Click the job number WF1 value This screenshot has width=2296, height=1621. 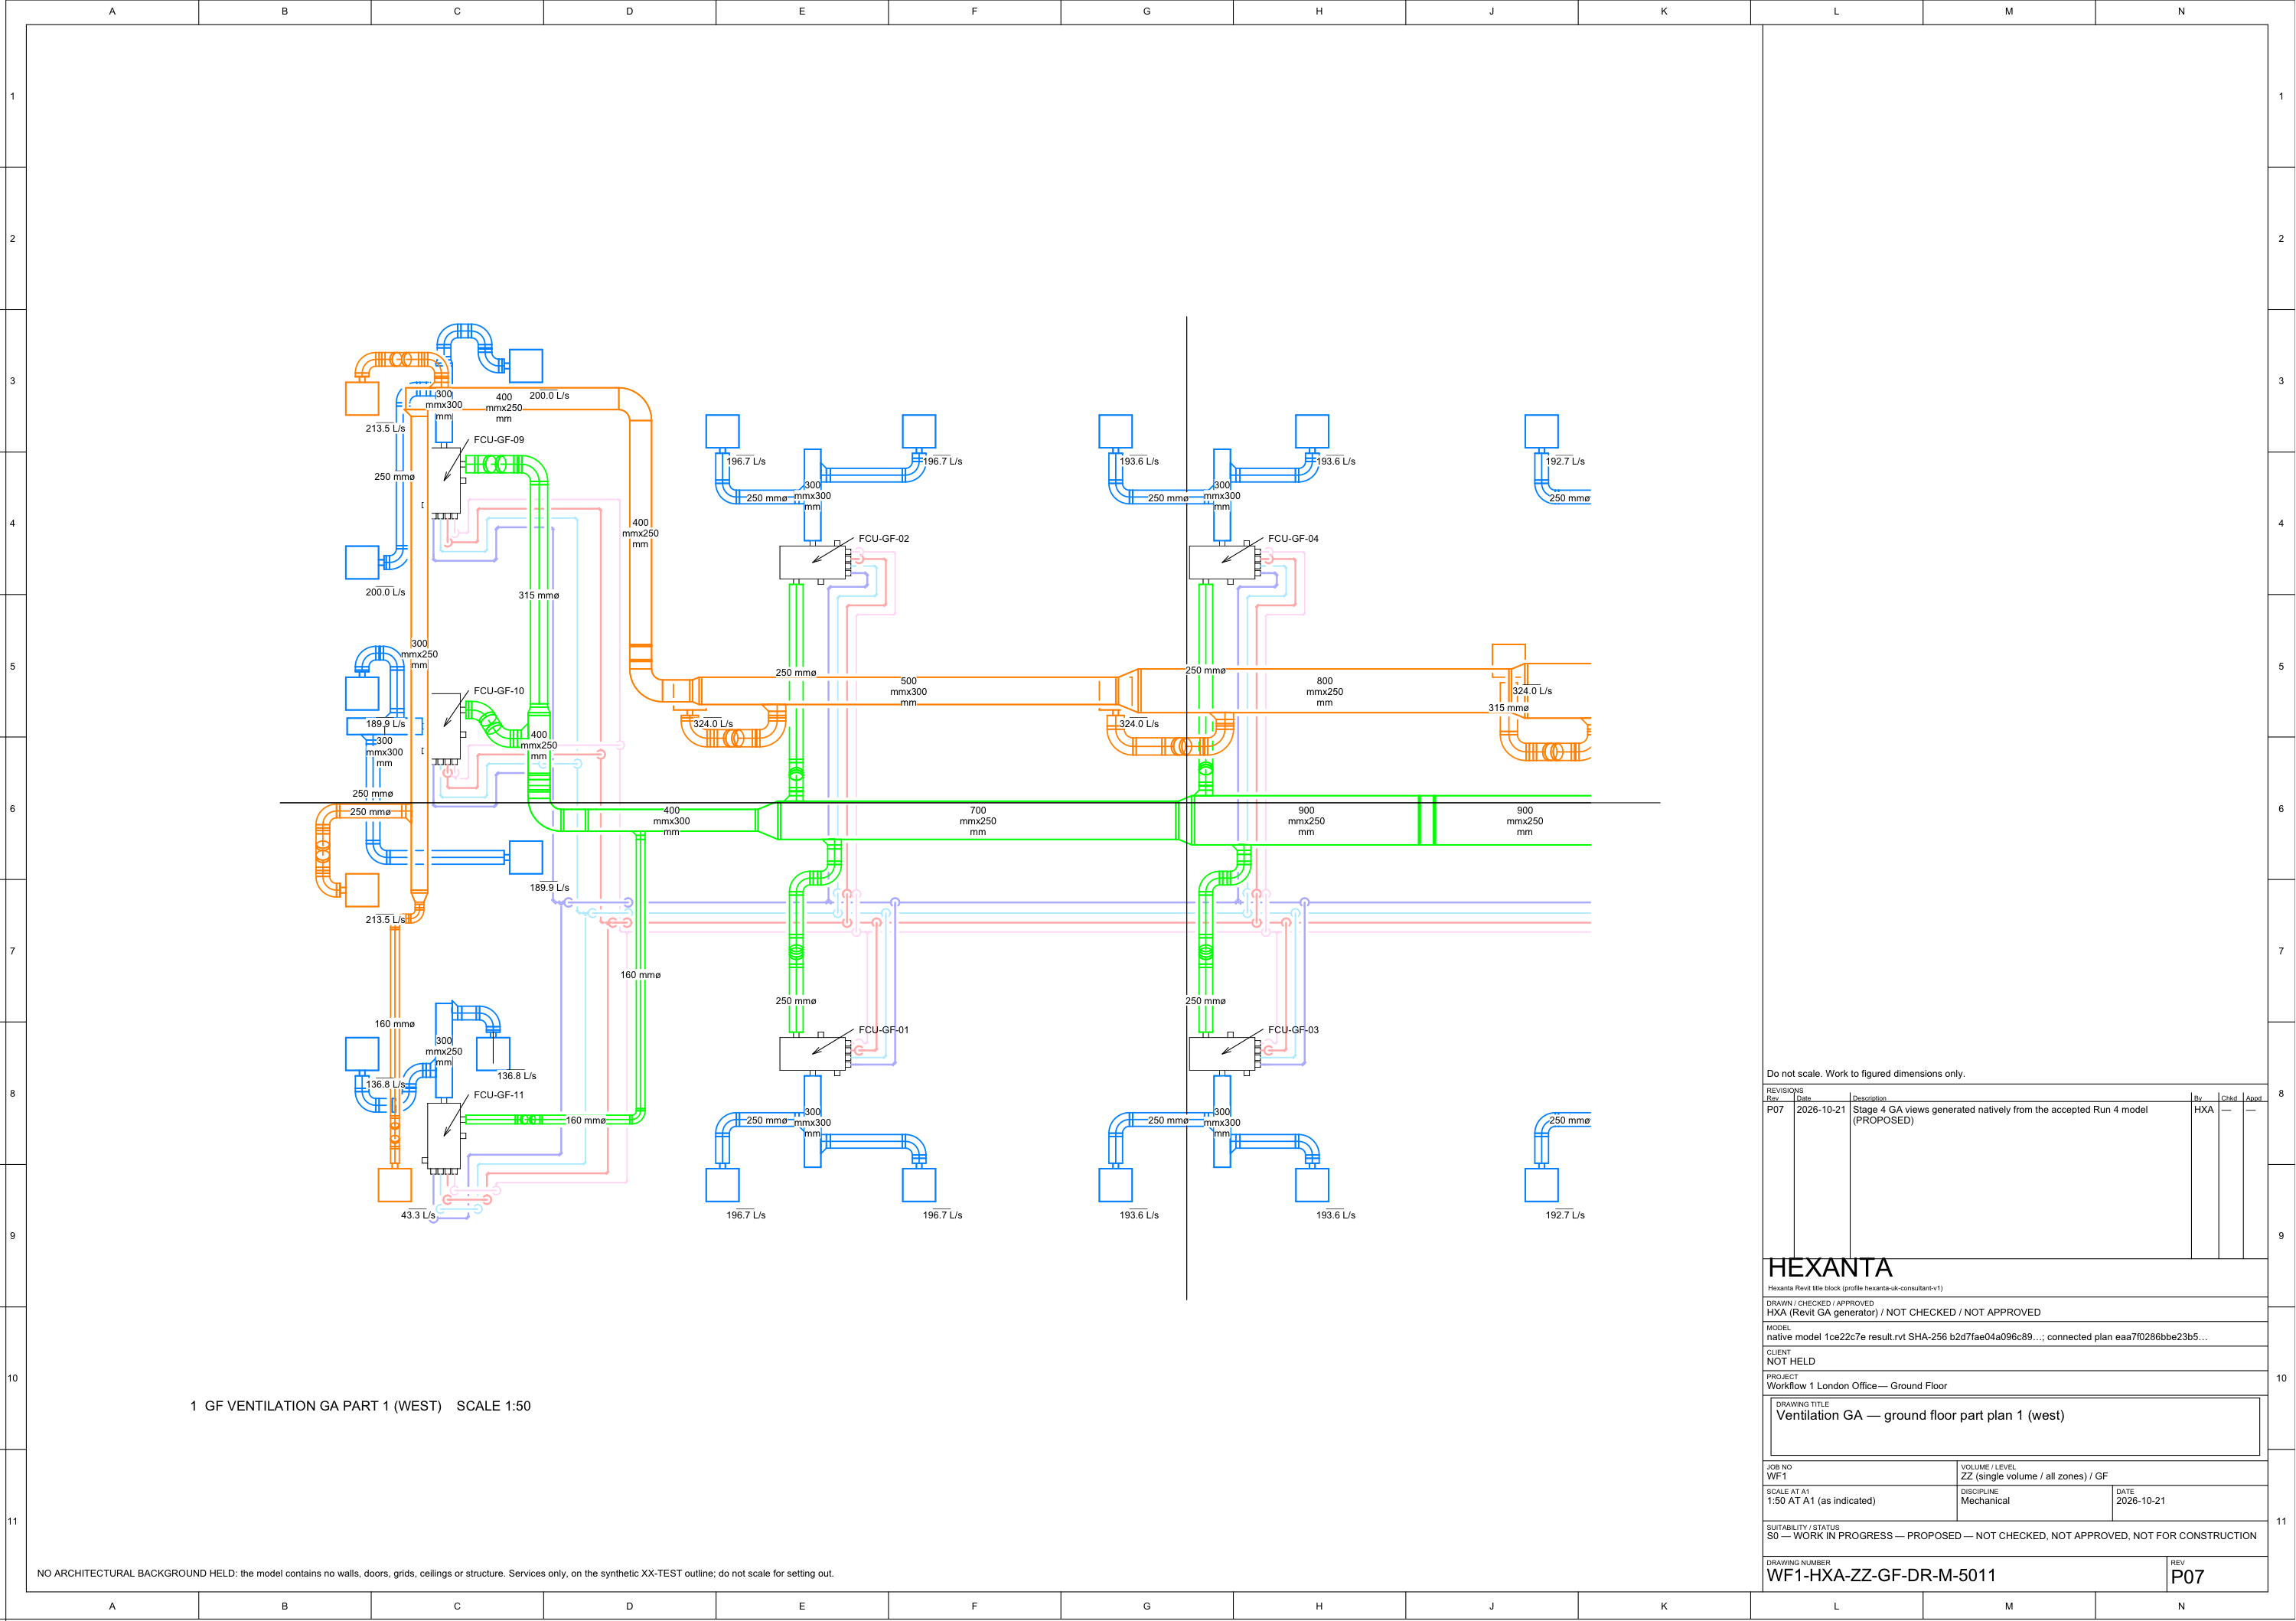(x=1776, y=1477)
